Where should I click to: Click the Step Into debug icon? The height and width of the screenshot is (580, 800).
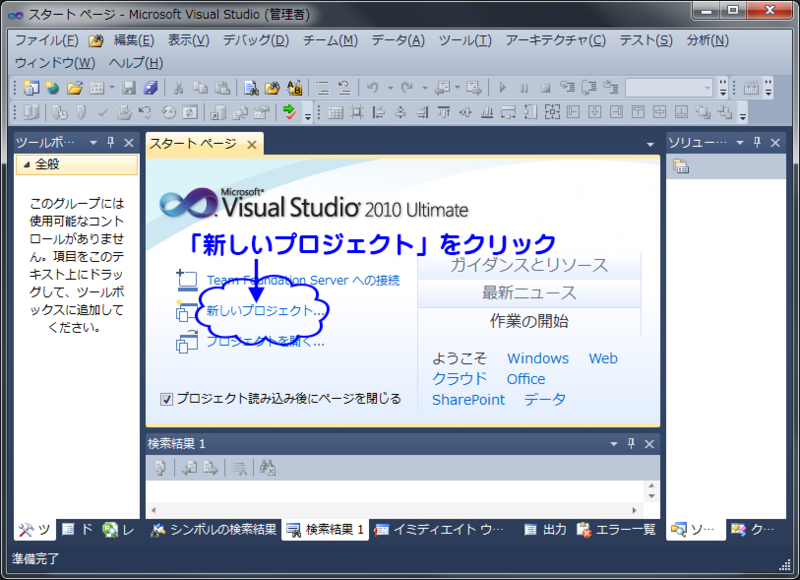pyautogui.click(x=567, y=88)
